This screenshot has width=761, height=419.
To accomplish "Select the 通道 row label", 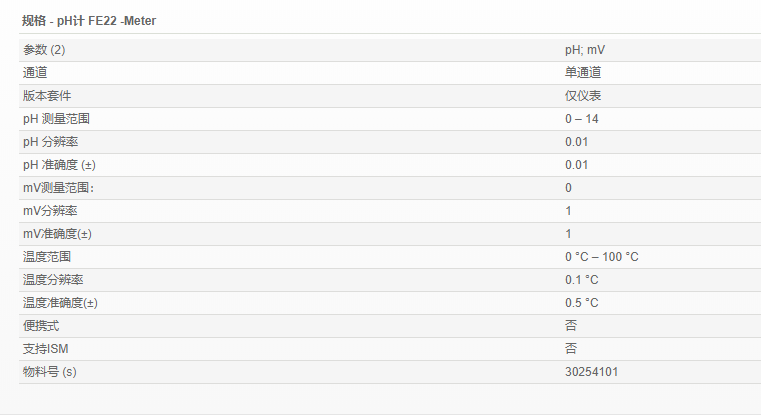I will (x=35, y=73).
